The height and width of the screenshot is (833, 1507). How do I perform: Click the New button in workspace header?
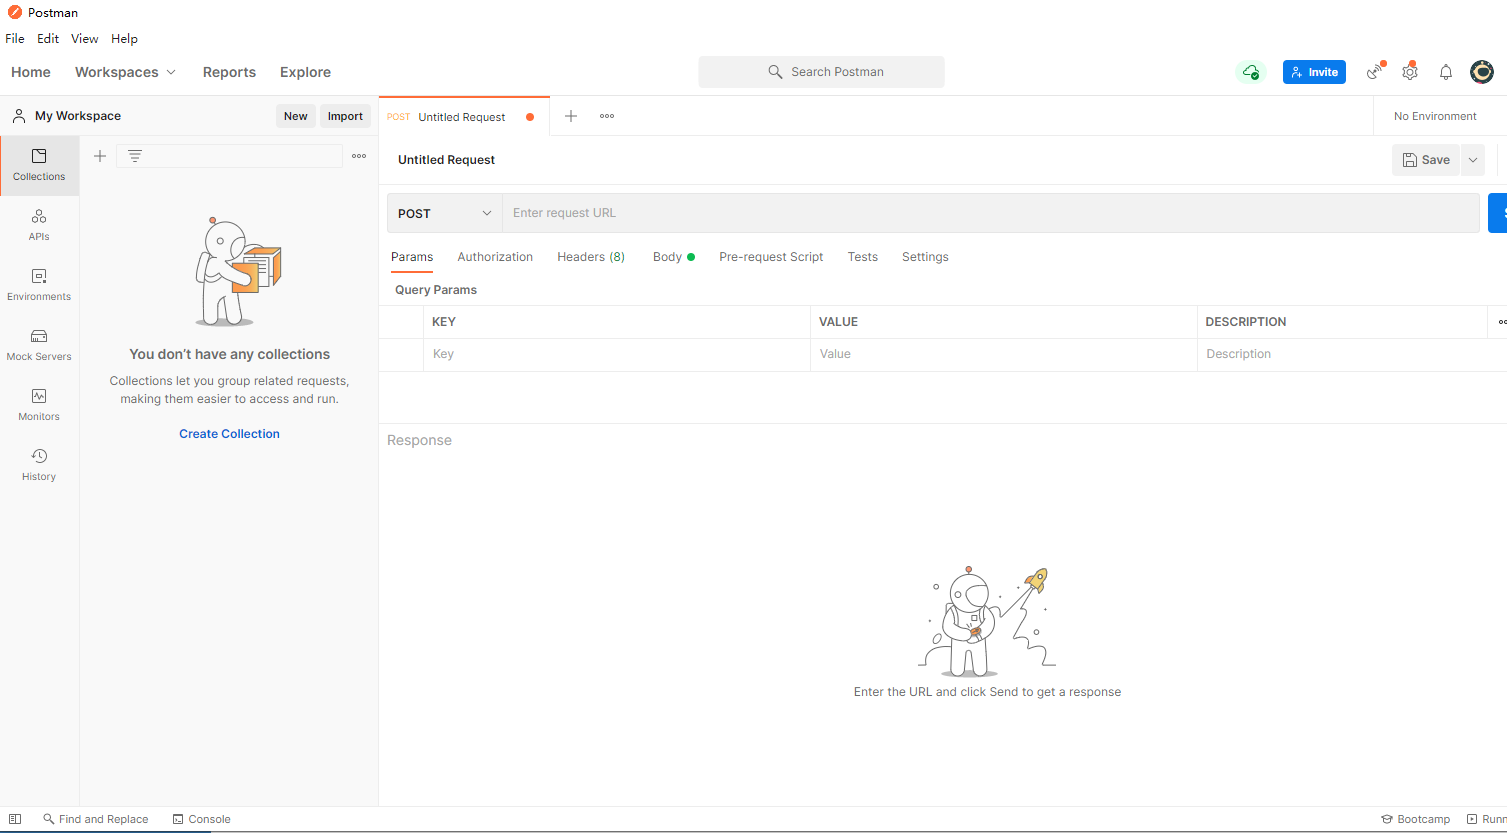click(296, 116)
